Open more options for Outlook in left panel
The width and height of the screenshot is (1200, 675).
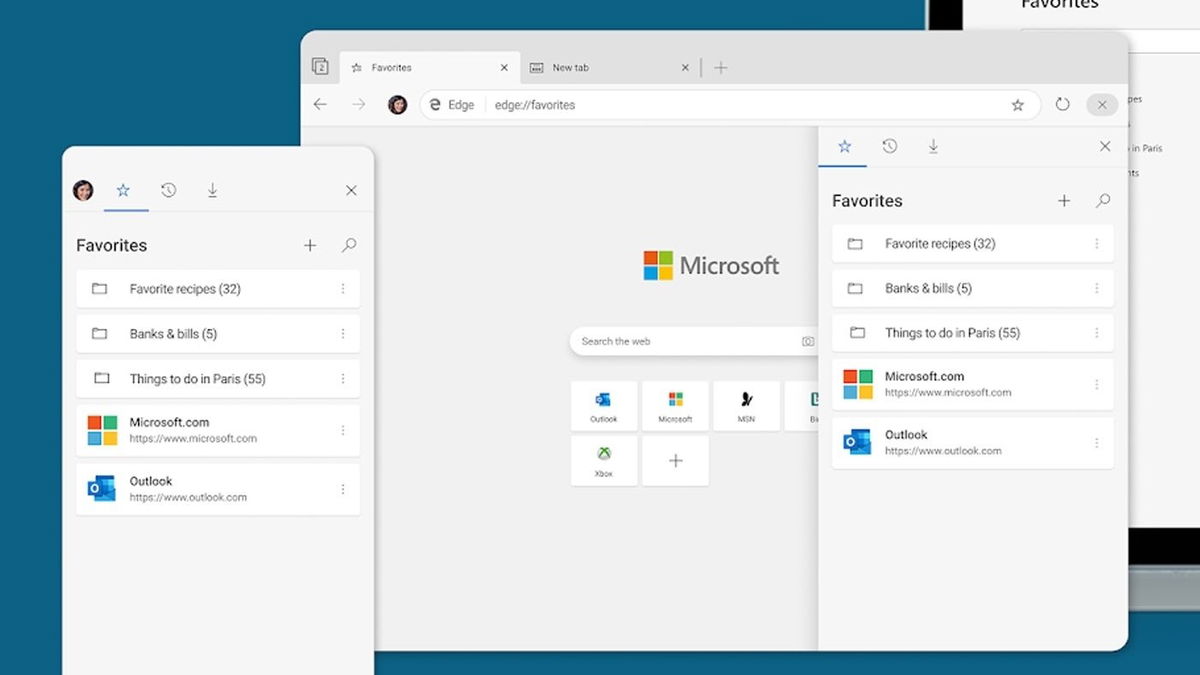(343, 489)
